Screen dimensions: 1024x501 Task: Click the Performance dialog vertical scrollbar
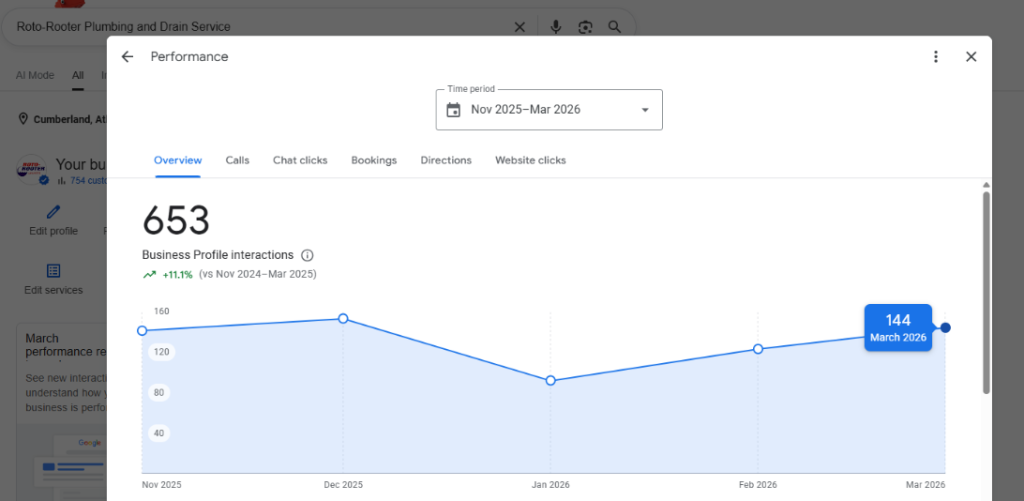click(986, 293)
